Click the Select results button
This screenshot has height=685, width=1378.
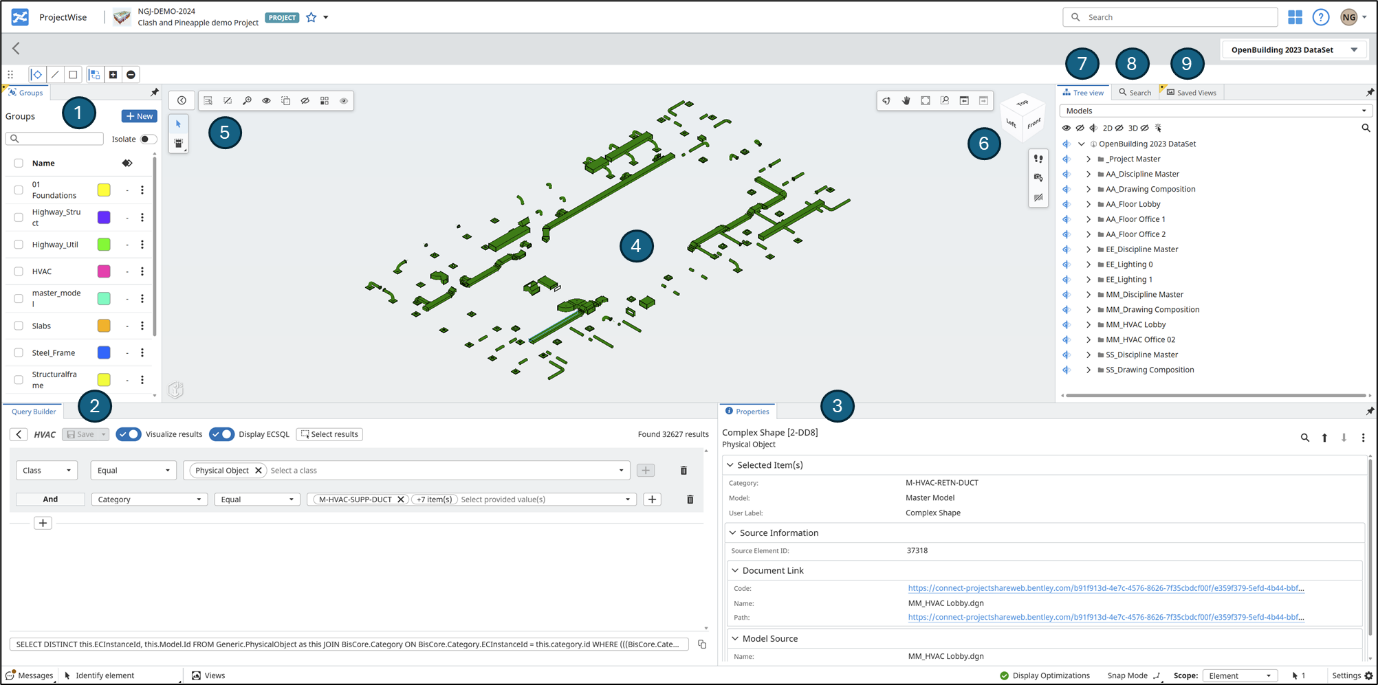(x=329, y=434)
